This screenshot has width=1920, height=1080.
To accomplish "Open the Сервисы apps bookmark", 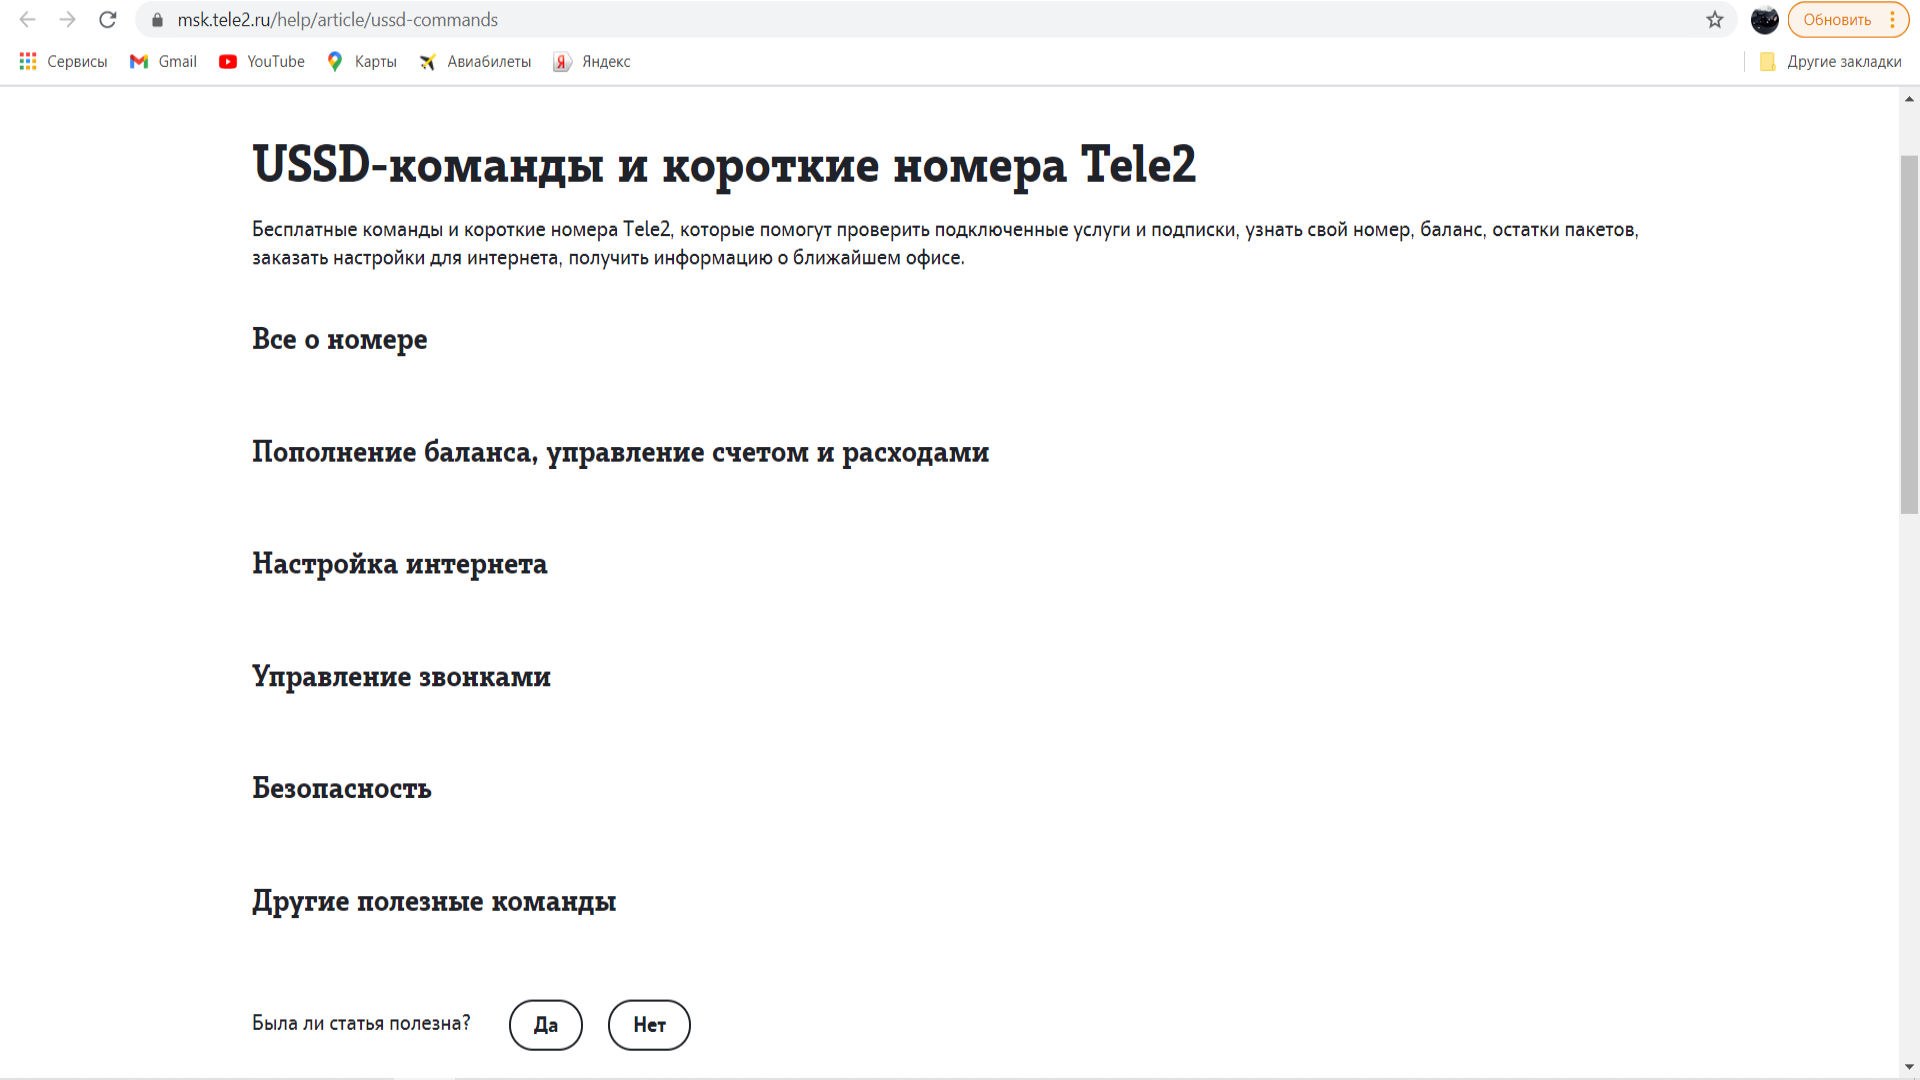I will (x=63, y=62).
